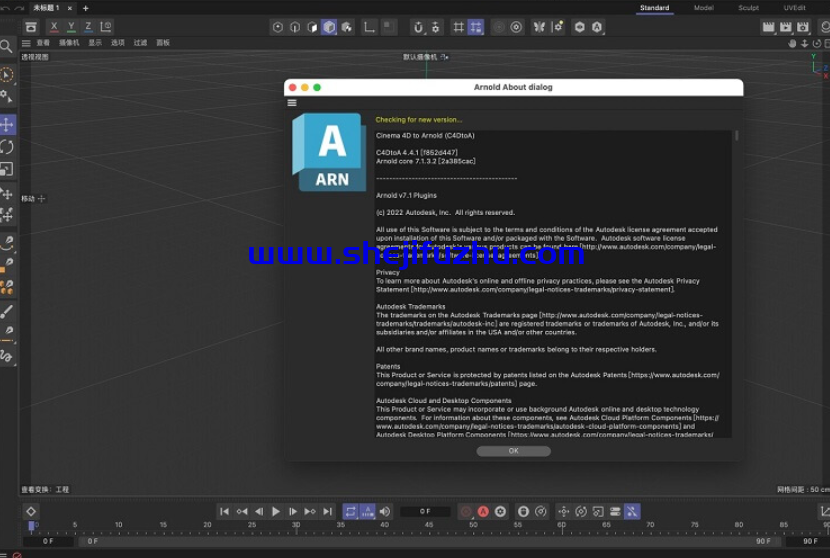Click the axis mode L-shaped icon
Image resolution: width=830 pixels, height=558 pixels.
pyautogui.click(x=369, y=27)
